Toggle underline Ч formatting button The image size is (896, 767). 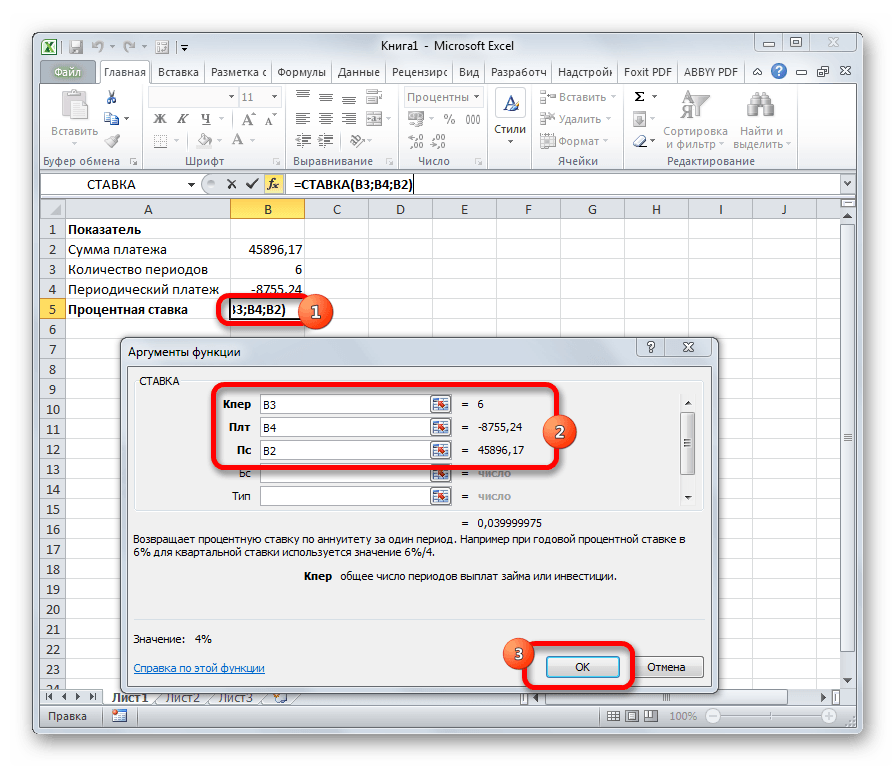click(201, 119)
